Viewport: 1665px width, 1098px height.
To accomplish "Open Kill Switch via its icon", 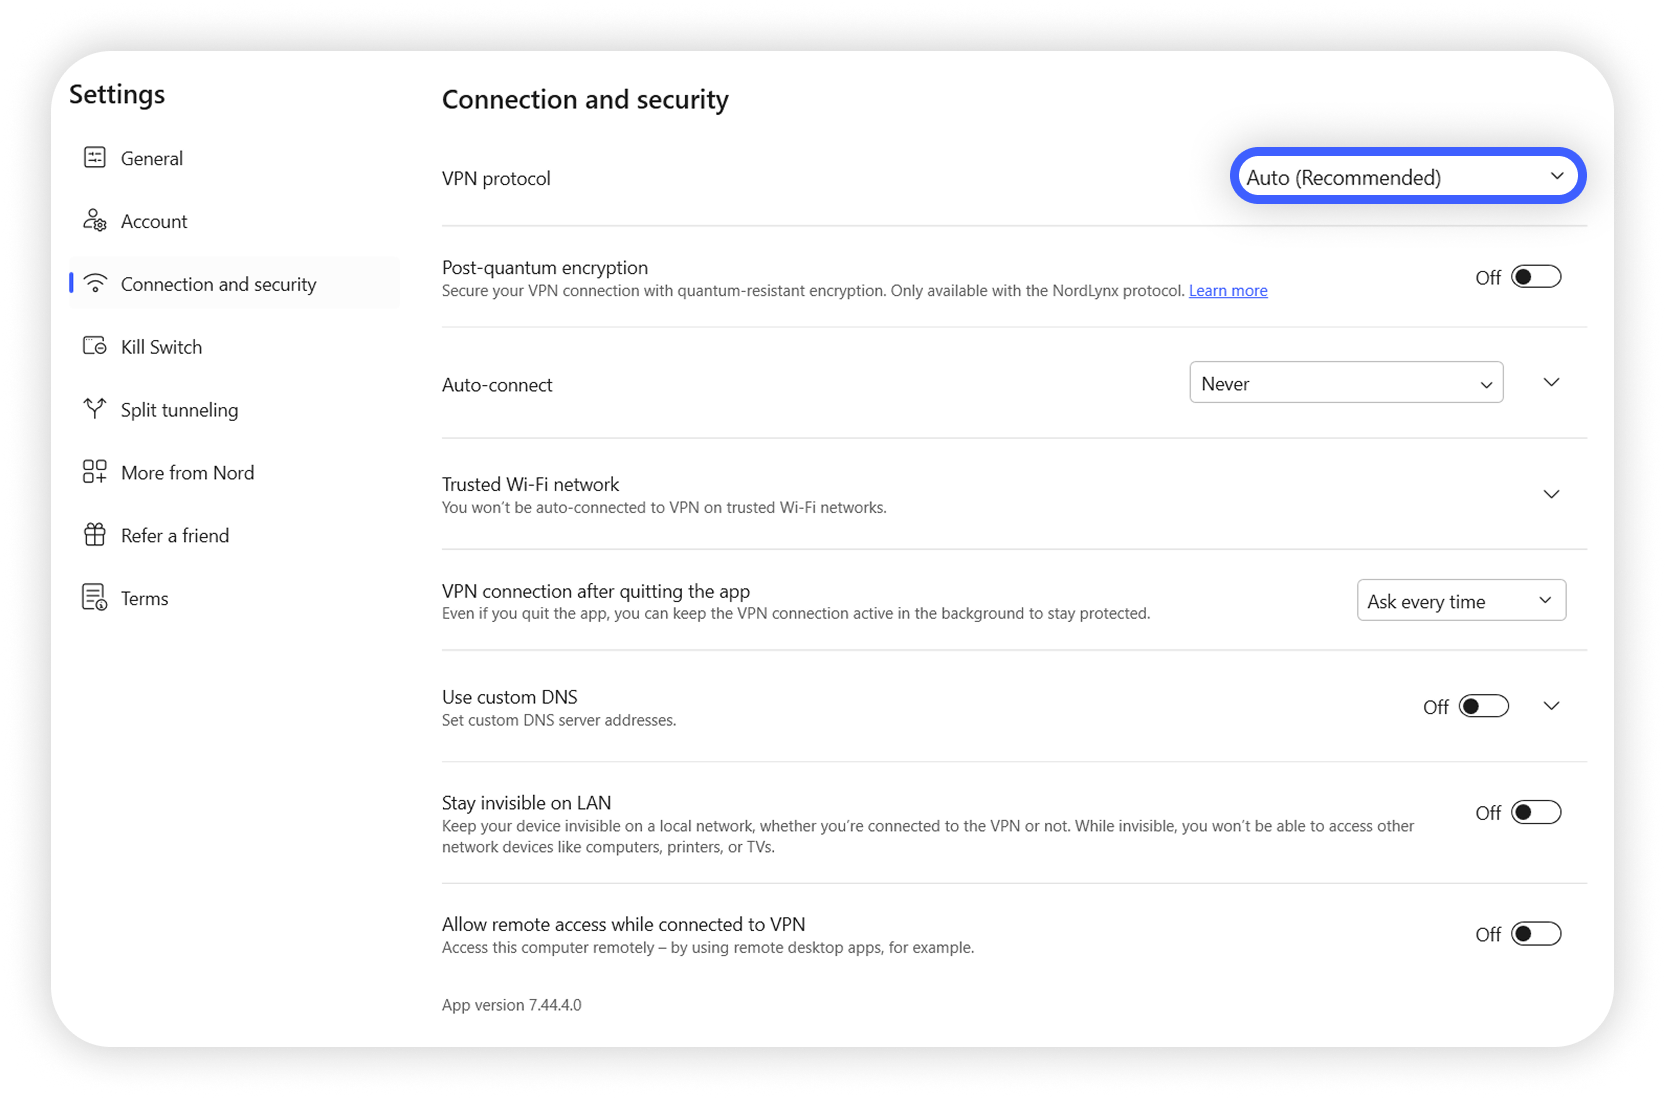I will click(95, 346).
